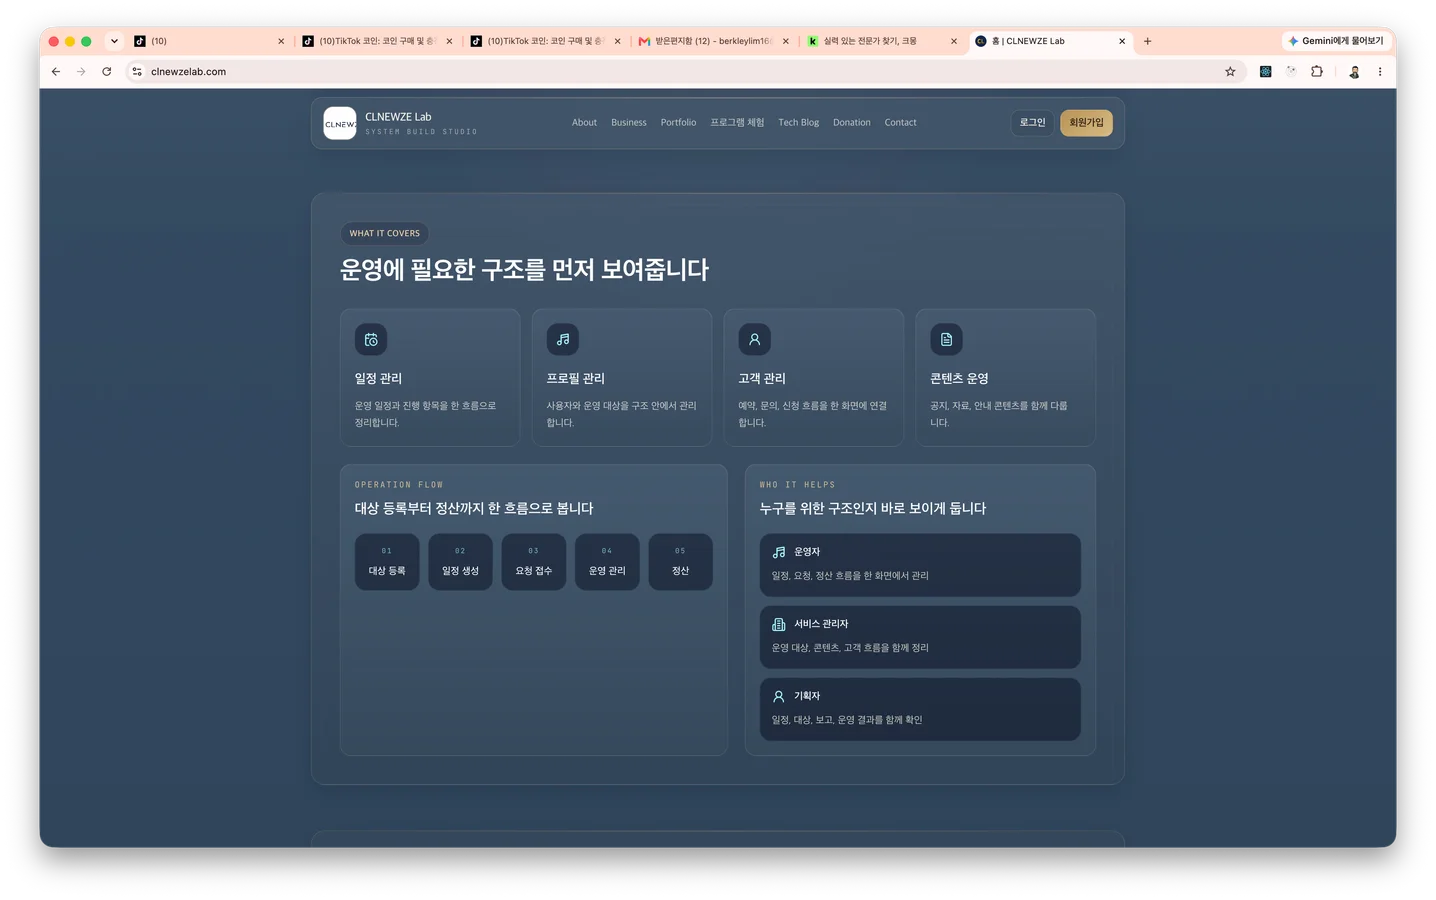Click the 콘텐츠 운영 card title
1436x900 pixels.
(x=959, y=379)
